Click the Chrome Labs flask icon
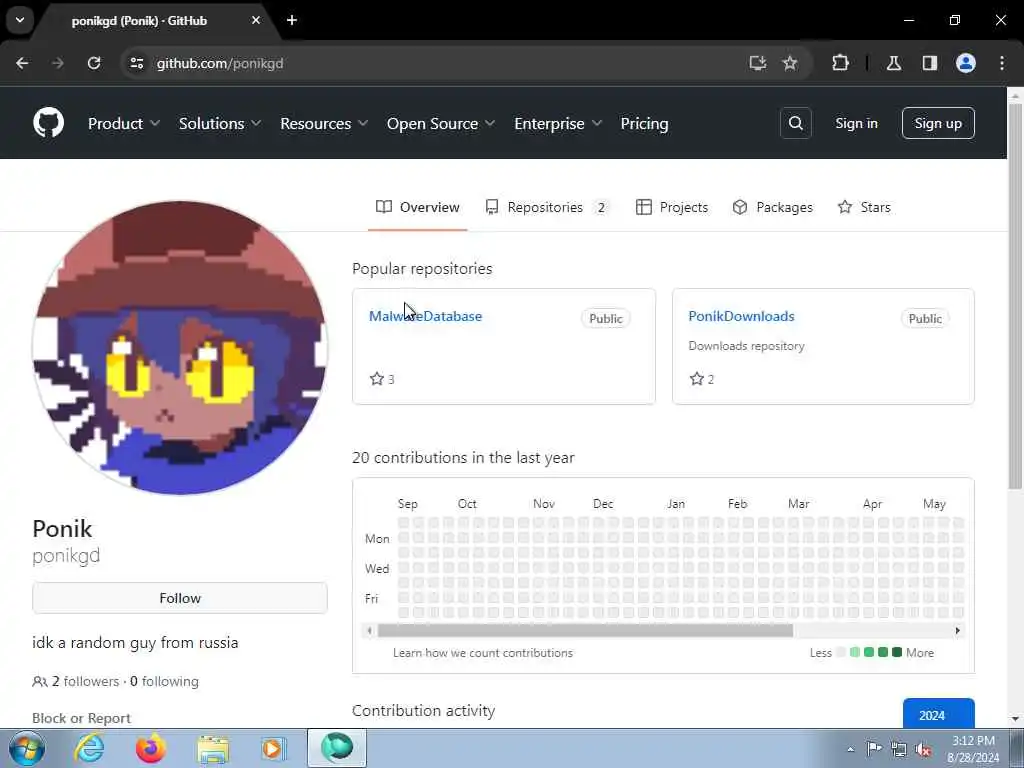 coord(894,63)
